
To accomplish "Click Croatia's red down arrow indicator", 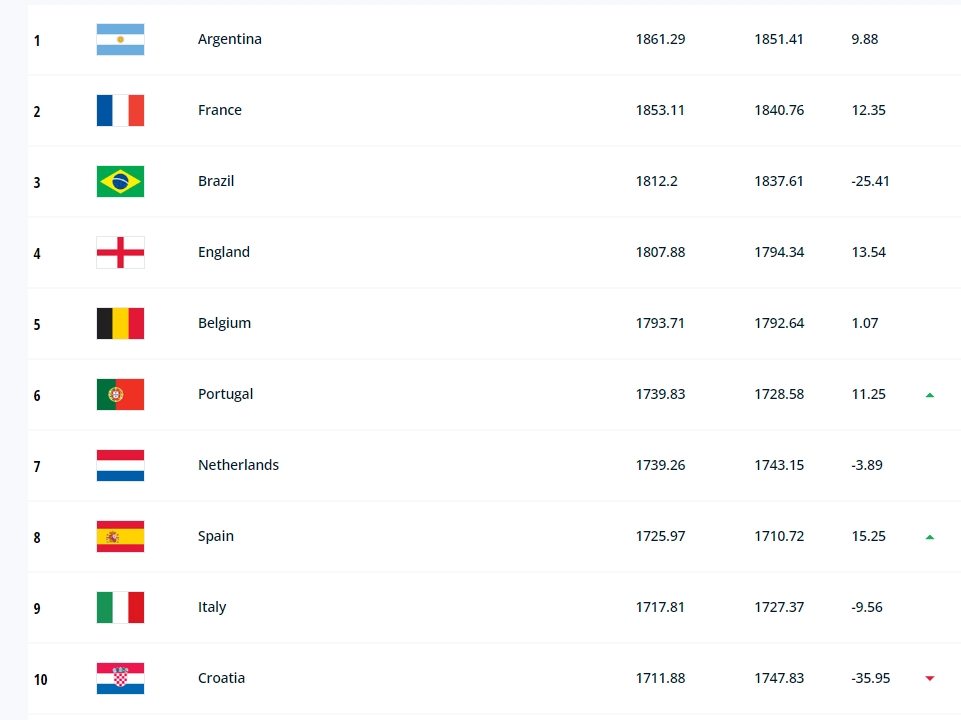I will point(930,679).
